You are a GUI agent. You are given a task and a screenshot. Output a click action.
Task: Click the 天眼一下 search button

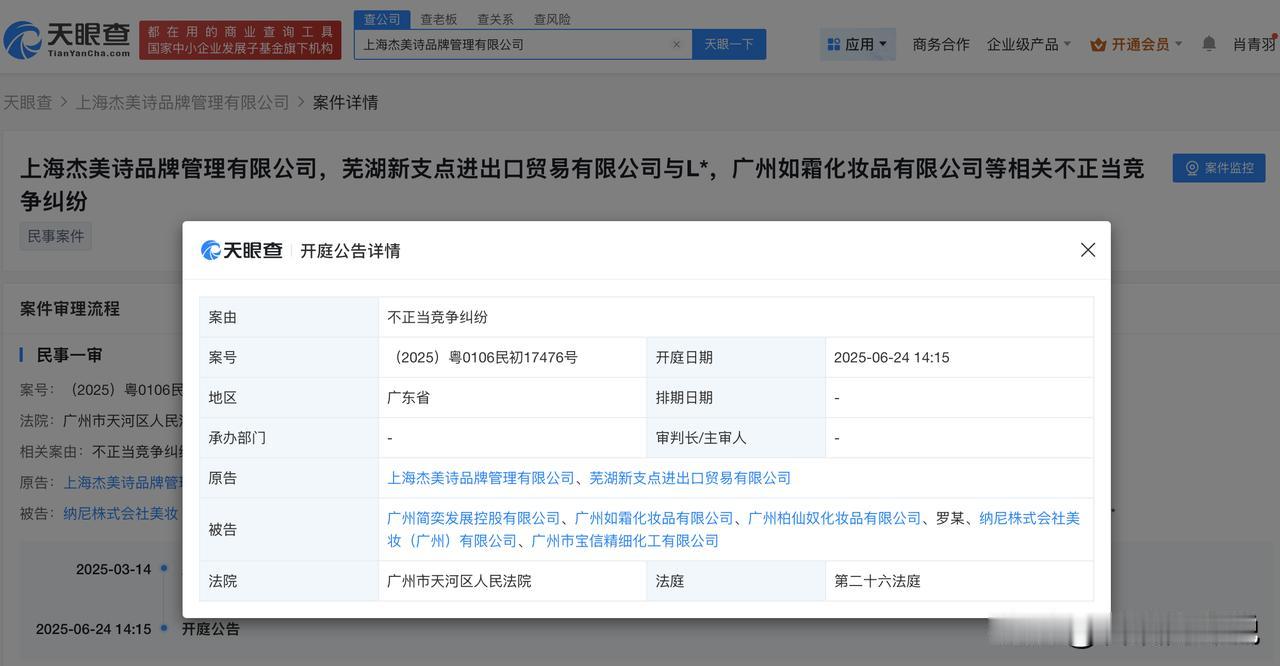[729, 44]
